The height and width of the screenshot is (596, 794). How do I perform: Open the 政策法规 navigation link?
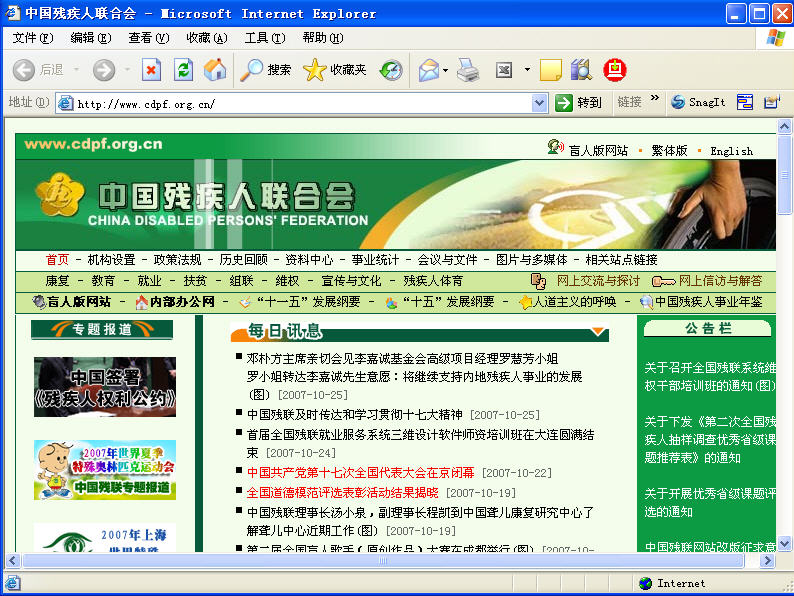(177, 260)
